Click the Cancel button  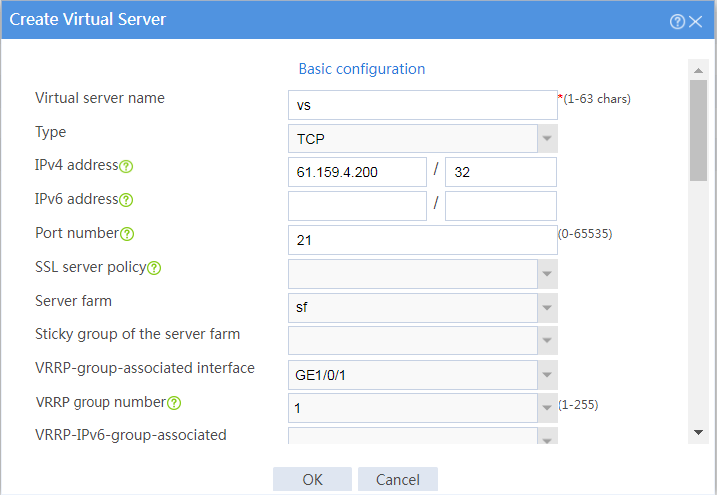click(398, 479)
